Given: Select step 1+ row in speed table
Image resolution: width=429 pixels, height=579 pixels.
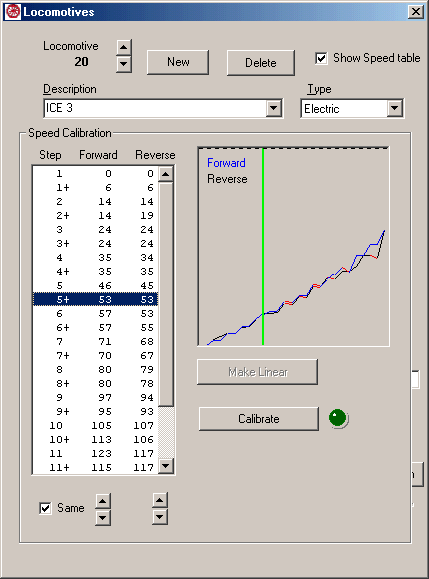Looking at the screenshot, I should tap(95, 188).
